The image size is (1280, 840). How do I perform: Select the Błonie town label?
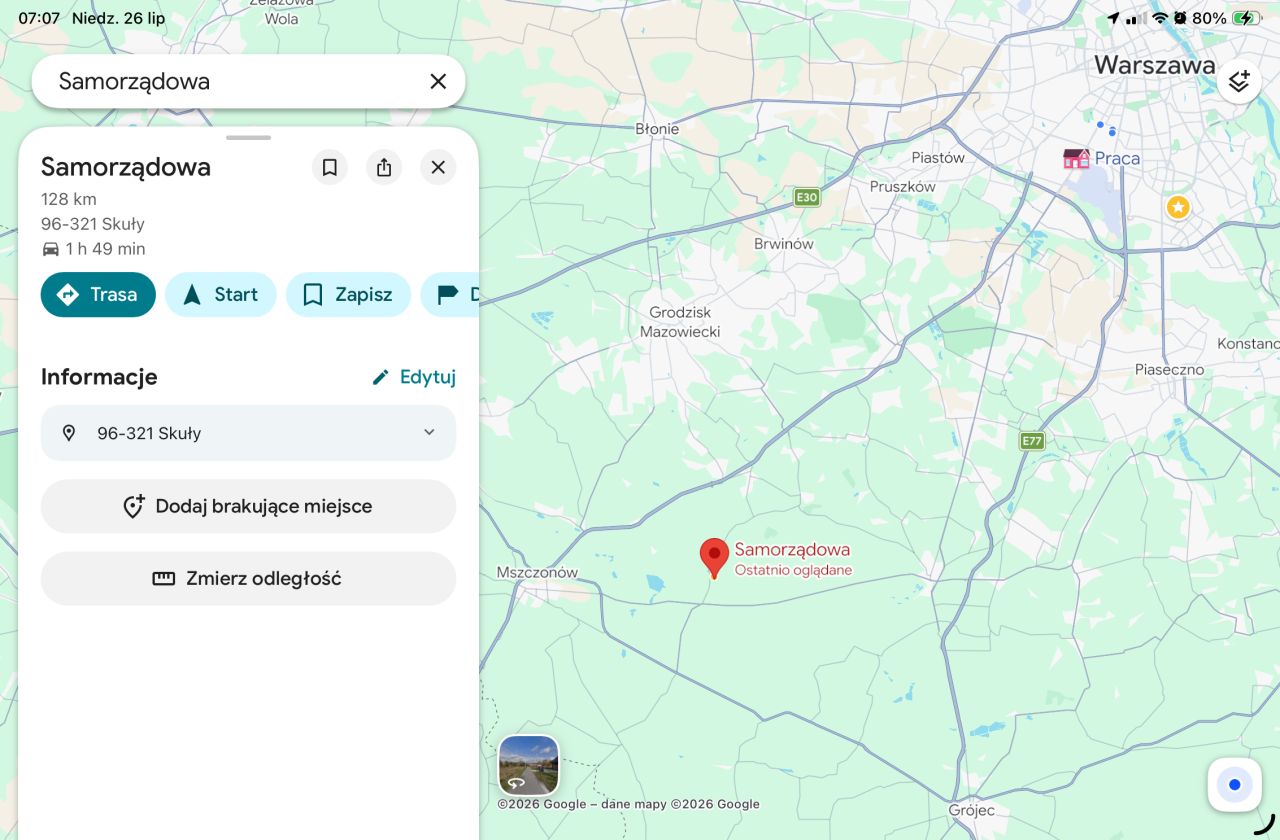pyautogui.click(x=657, y=128)
